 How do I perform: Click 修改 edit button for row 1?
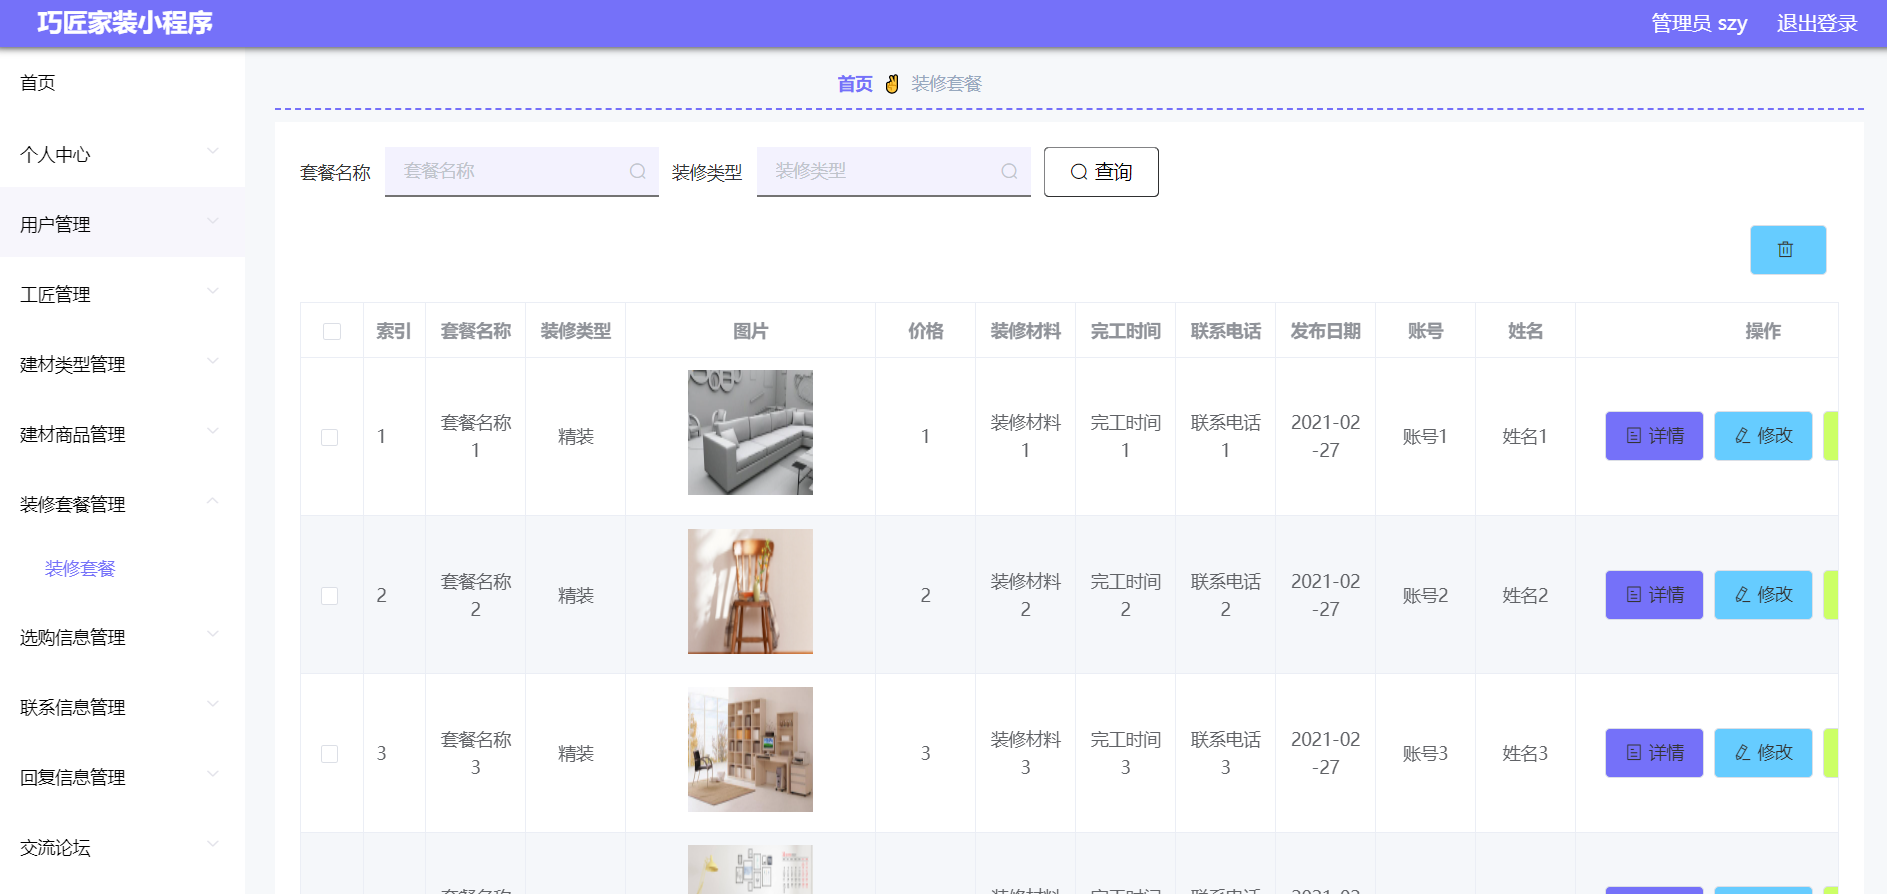click(x=1762, y=436)
